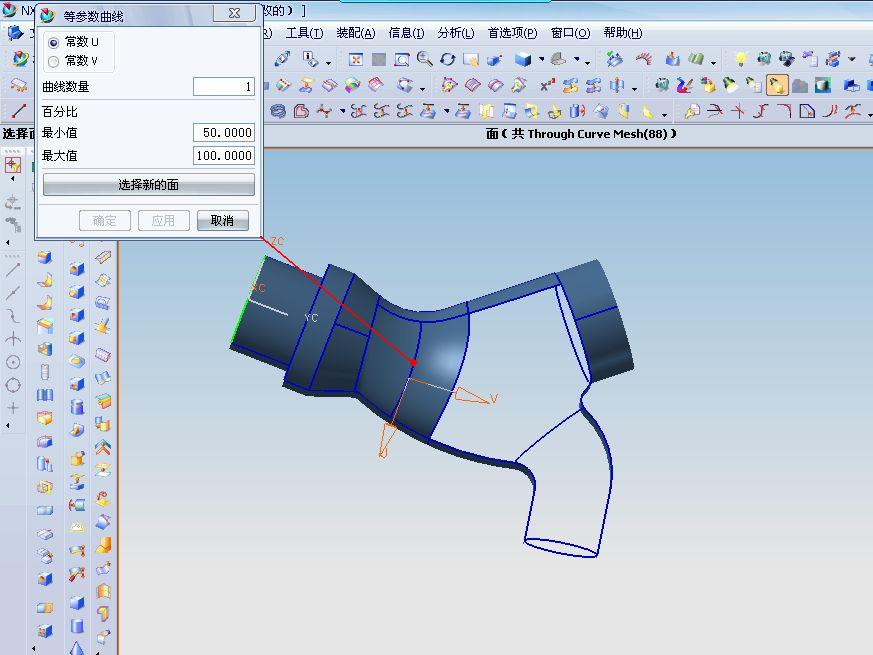Select the arc curve tool in left sidebar

point(13,316)
